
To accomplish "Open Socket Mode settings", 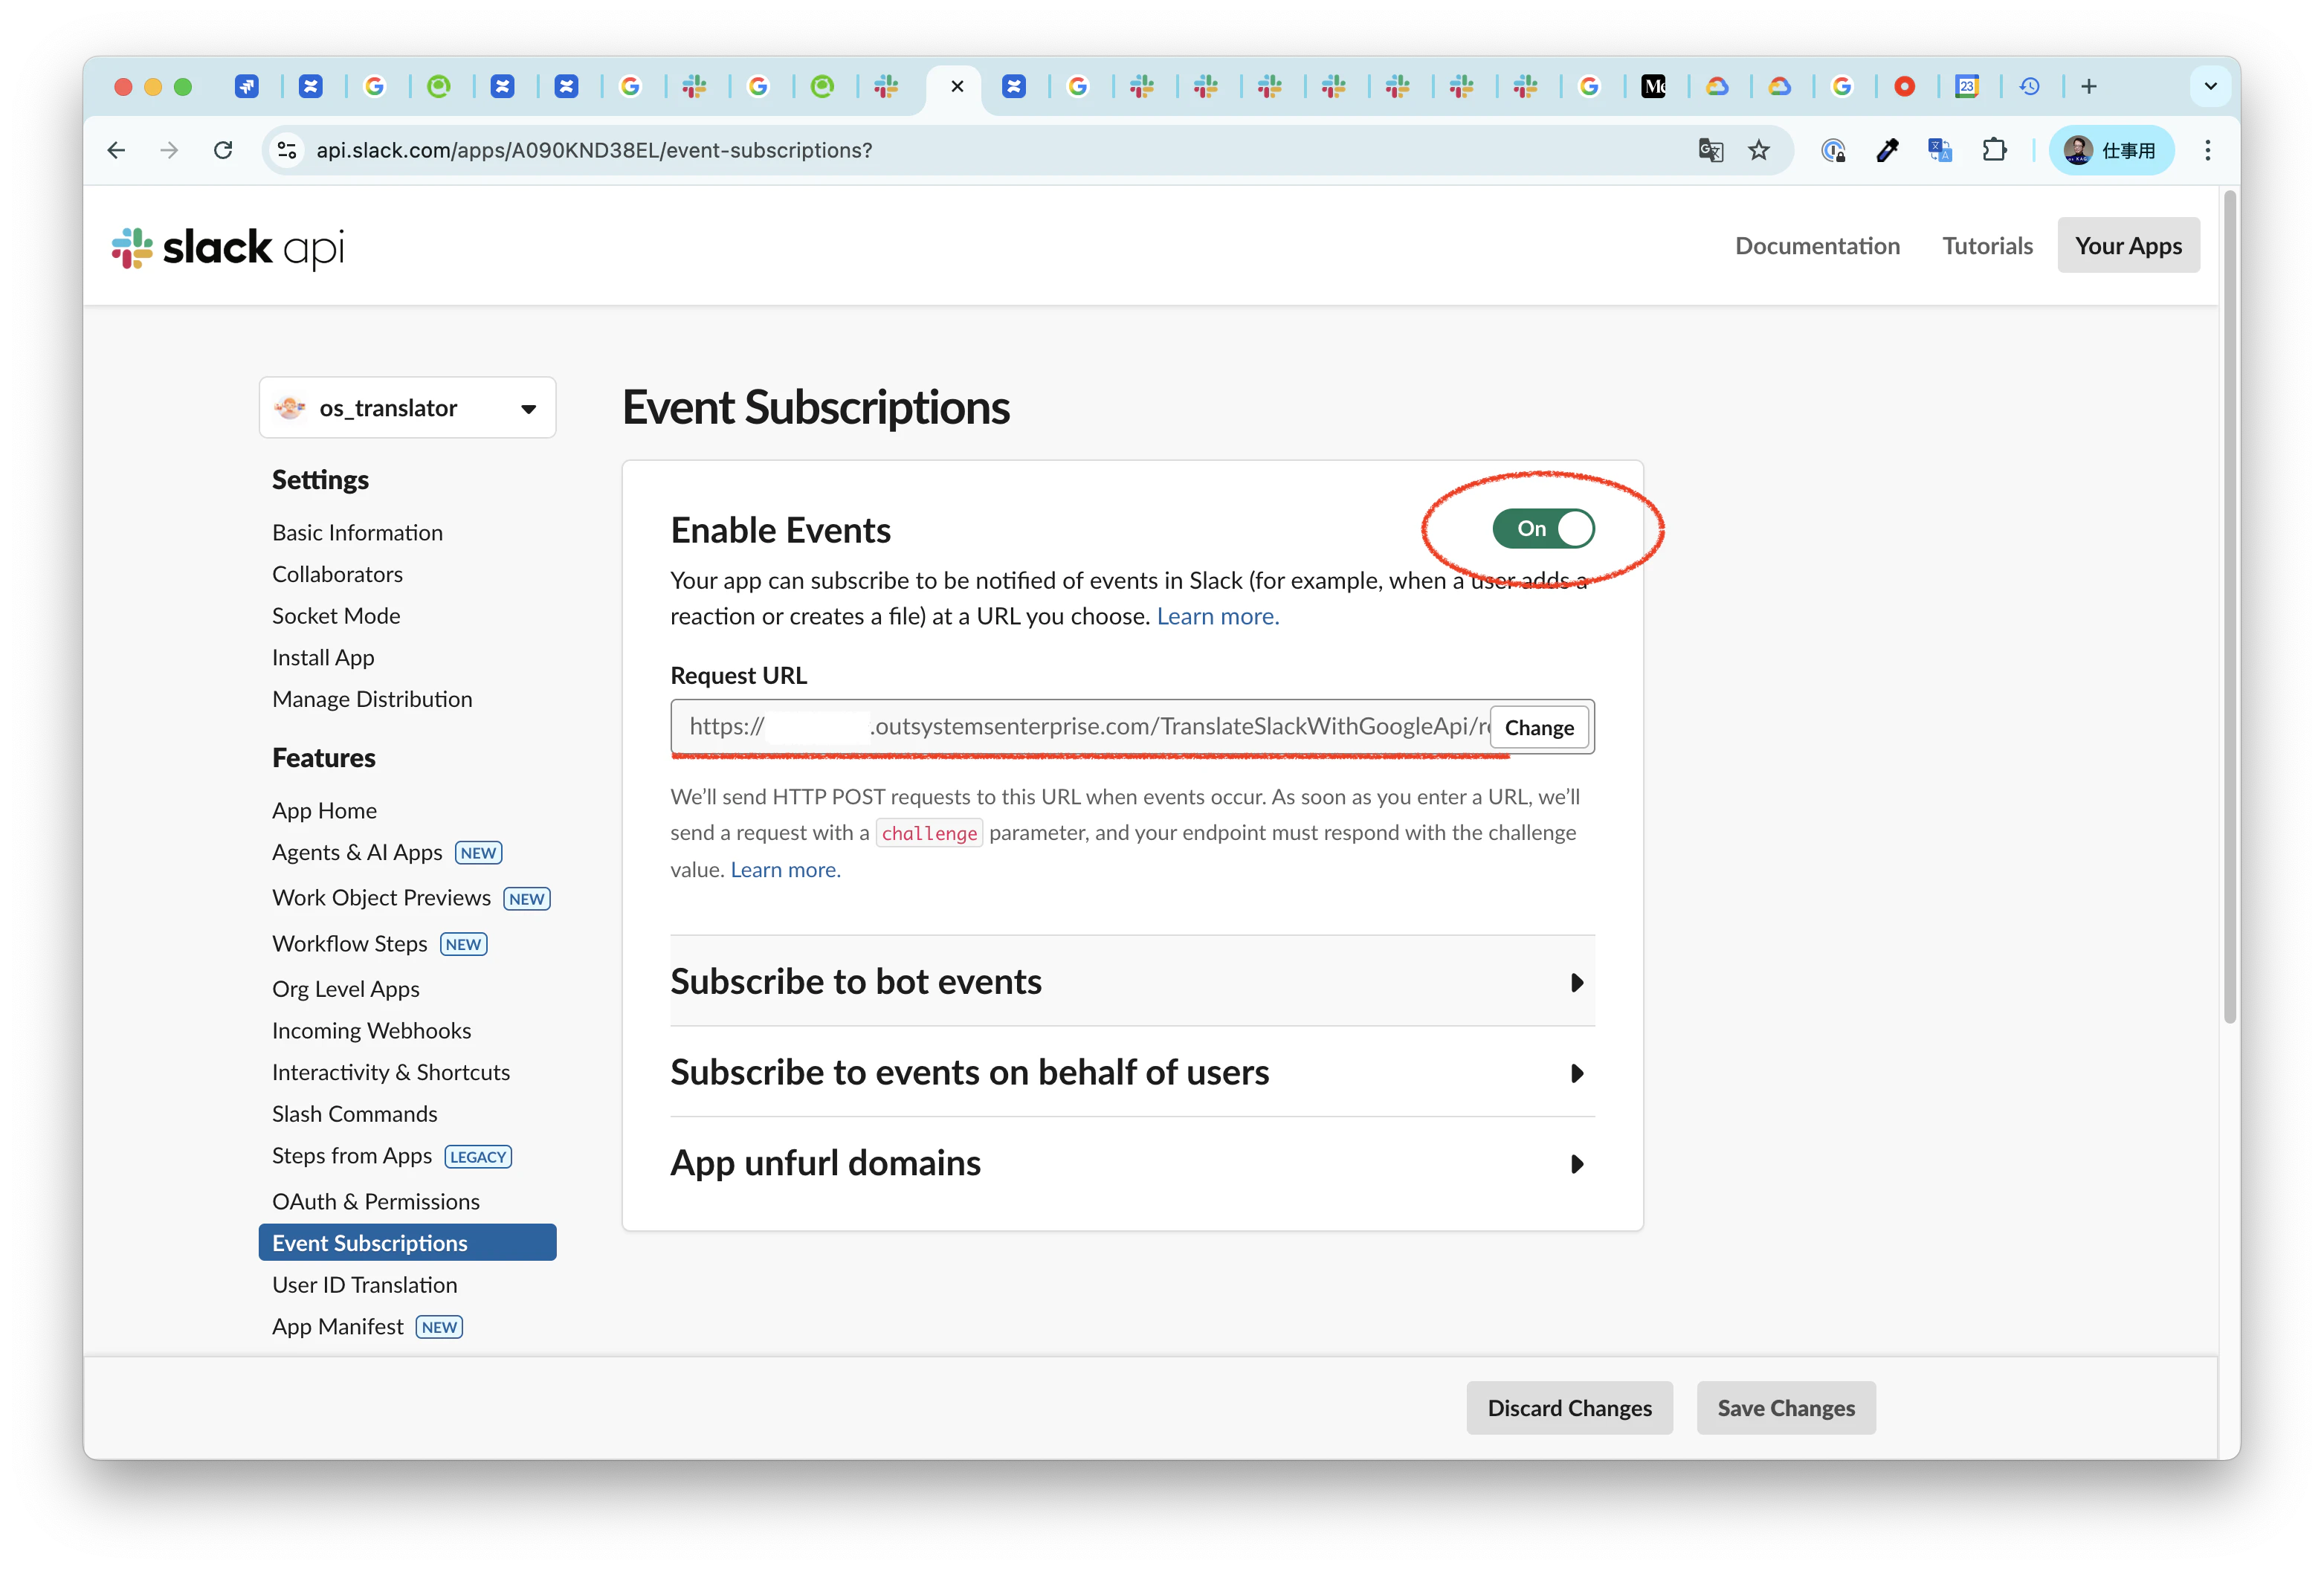I will tap(336, 616).
